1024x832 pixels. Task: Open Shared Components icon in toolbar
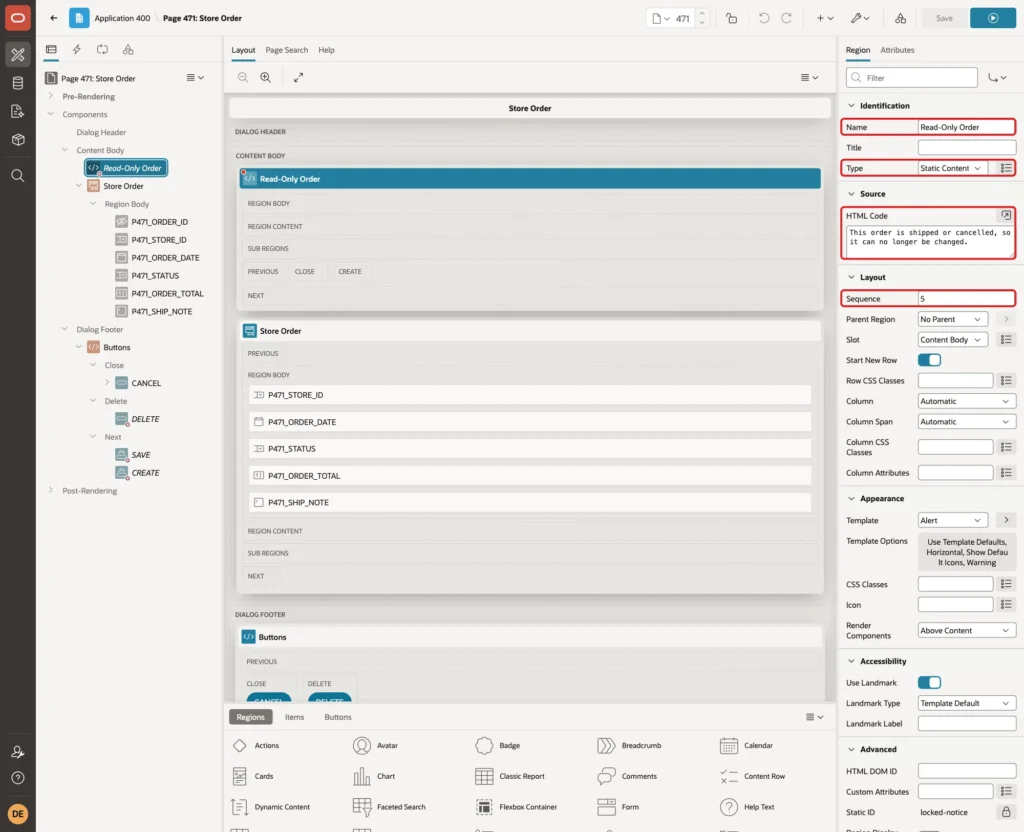[901, 18]
